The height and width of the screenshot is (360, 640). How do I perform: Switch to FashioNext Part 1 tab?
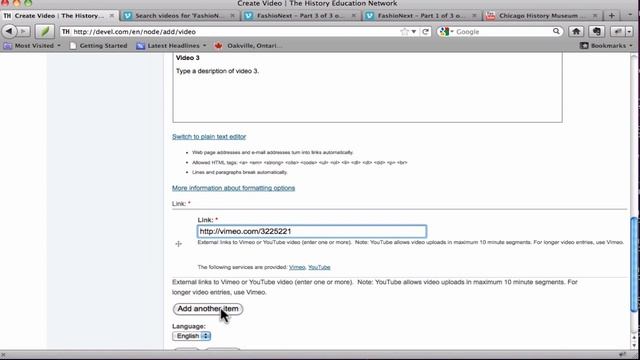pyautogui.click(x=421, y=16)
